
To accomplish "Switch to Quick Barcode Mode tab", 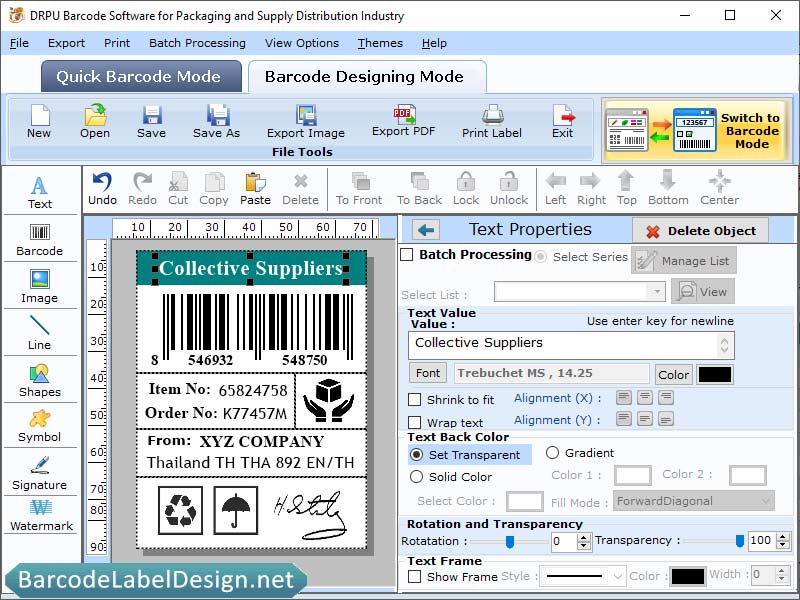I will [140, 76].
